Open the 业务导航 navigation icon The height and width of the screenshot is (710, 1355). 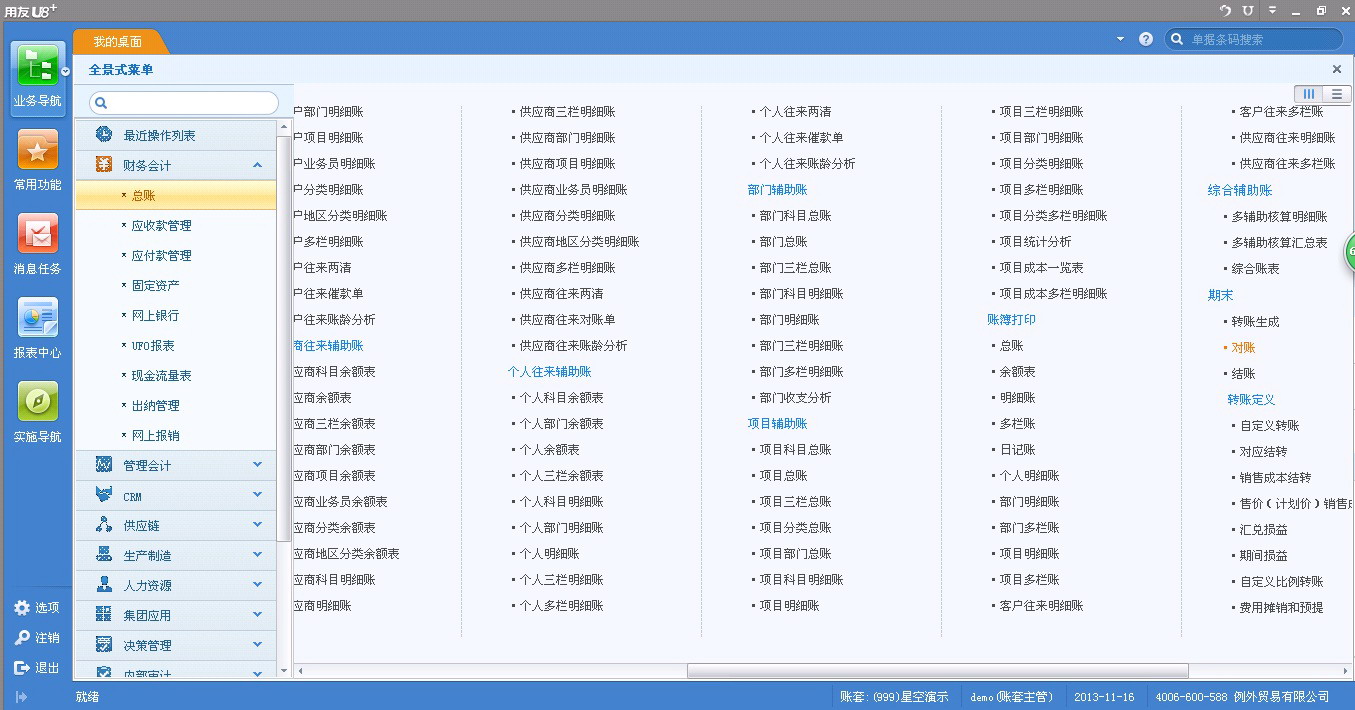(38, 67)
